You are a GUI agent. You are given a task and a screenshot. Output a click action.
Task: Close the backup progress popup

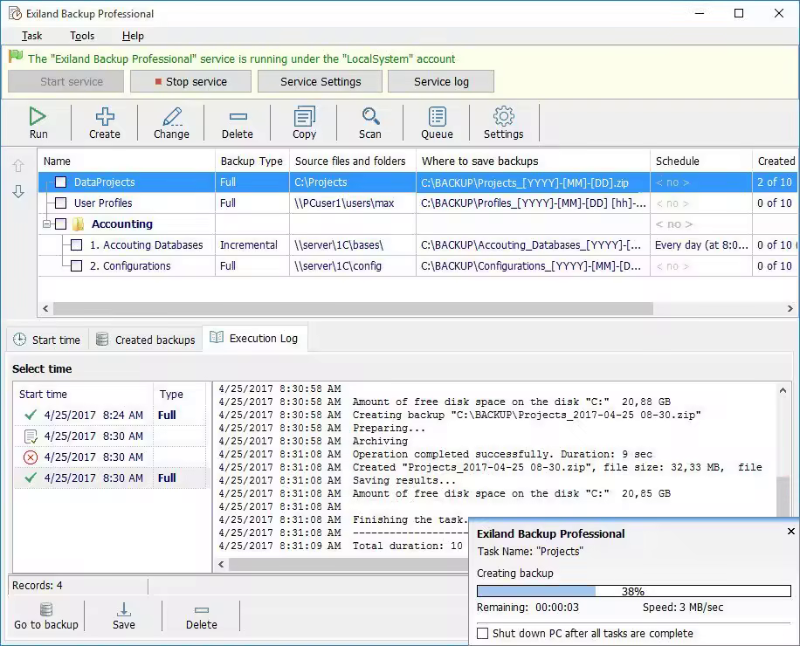791,531
